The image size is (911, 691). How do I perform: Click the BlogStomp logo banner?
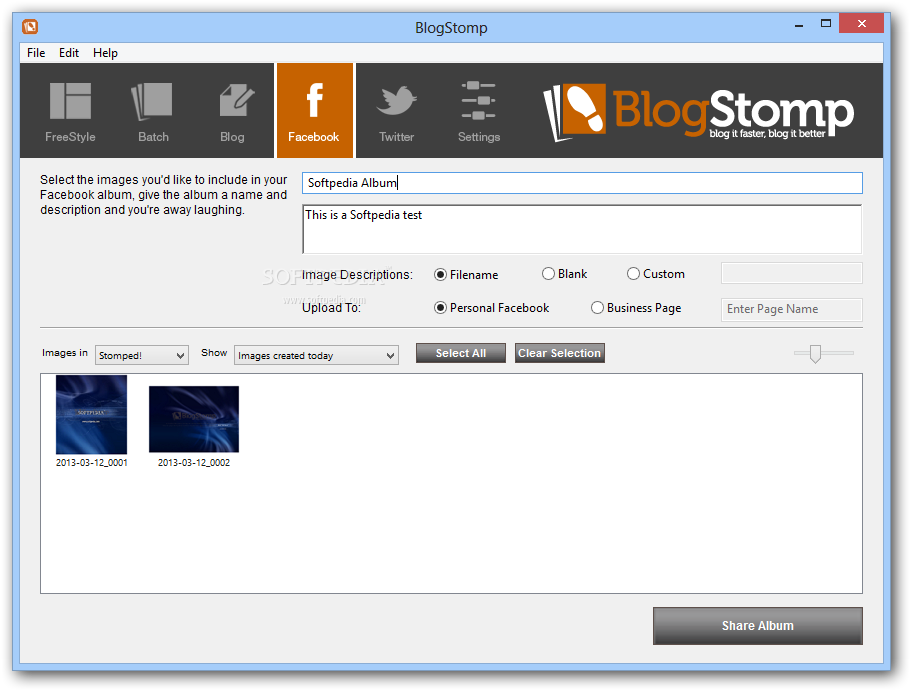(698, 112)
